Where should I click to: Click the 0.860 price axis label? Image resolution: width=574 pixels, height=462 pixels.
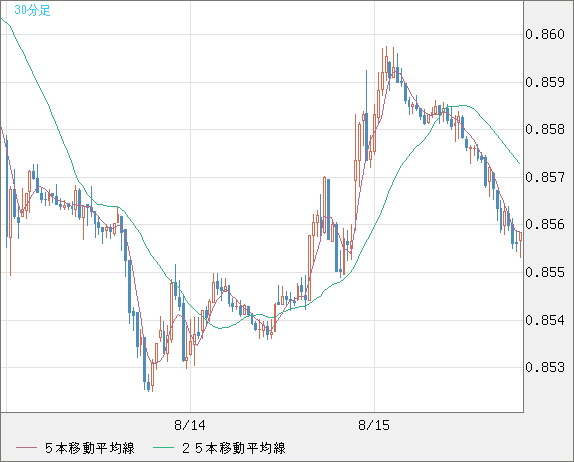point(545,34)
